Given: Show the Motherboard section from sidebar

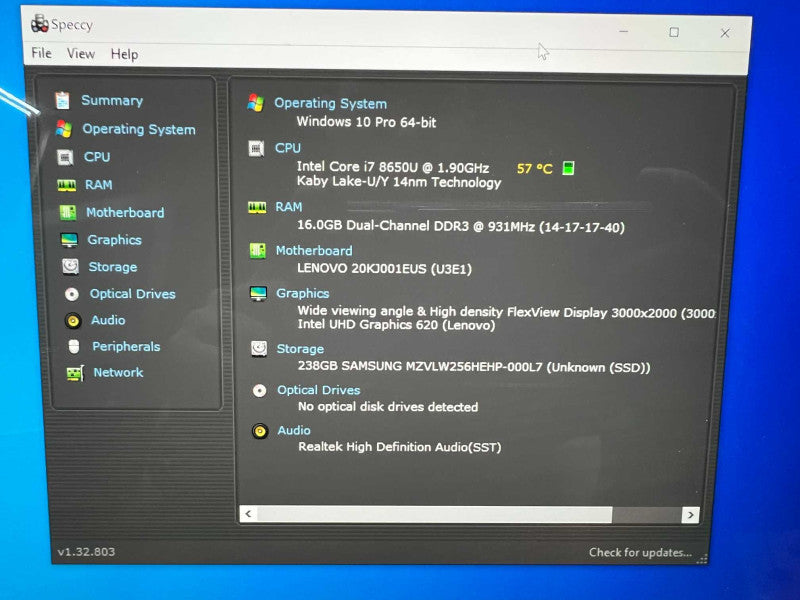Looking at the screenshot, I should (125, 212).
